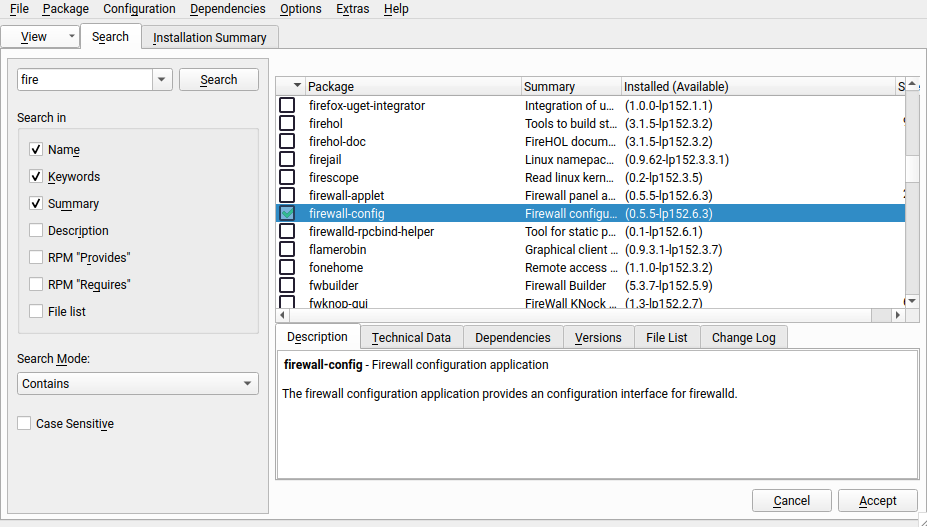
Task: Select the Search tab
Action: pyautogui.click(x=111, y=37)
